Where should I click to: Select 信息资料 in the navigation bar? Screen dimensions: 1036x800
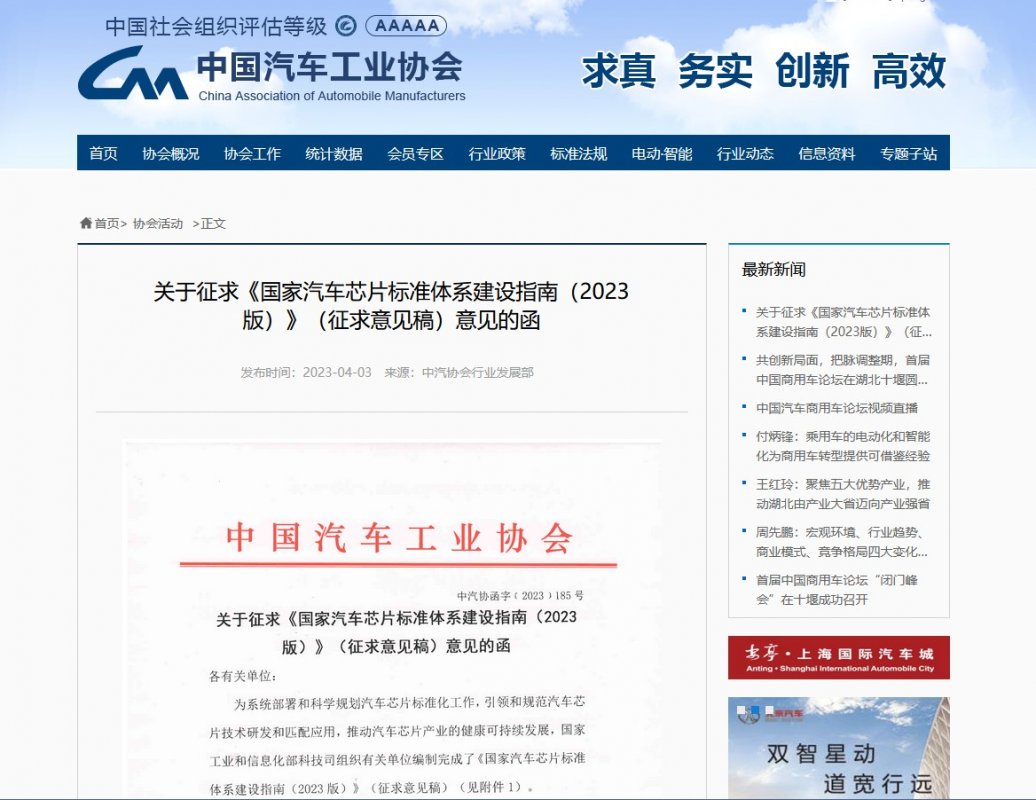(827, 153)
